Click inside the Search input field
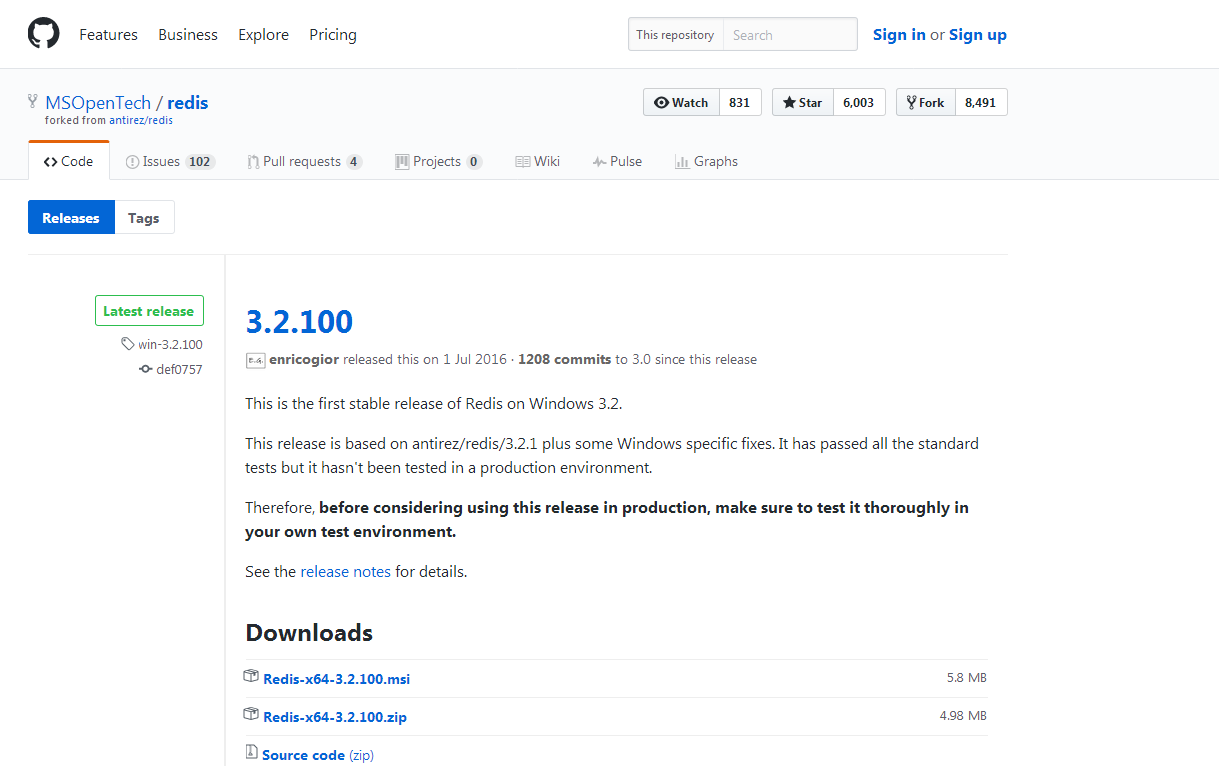Screen dimensions: 1219x766 [x=790, y=34]
